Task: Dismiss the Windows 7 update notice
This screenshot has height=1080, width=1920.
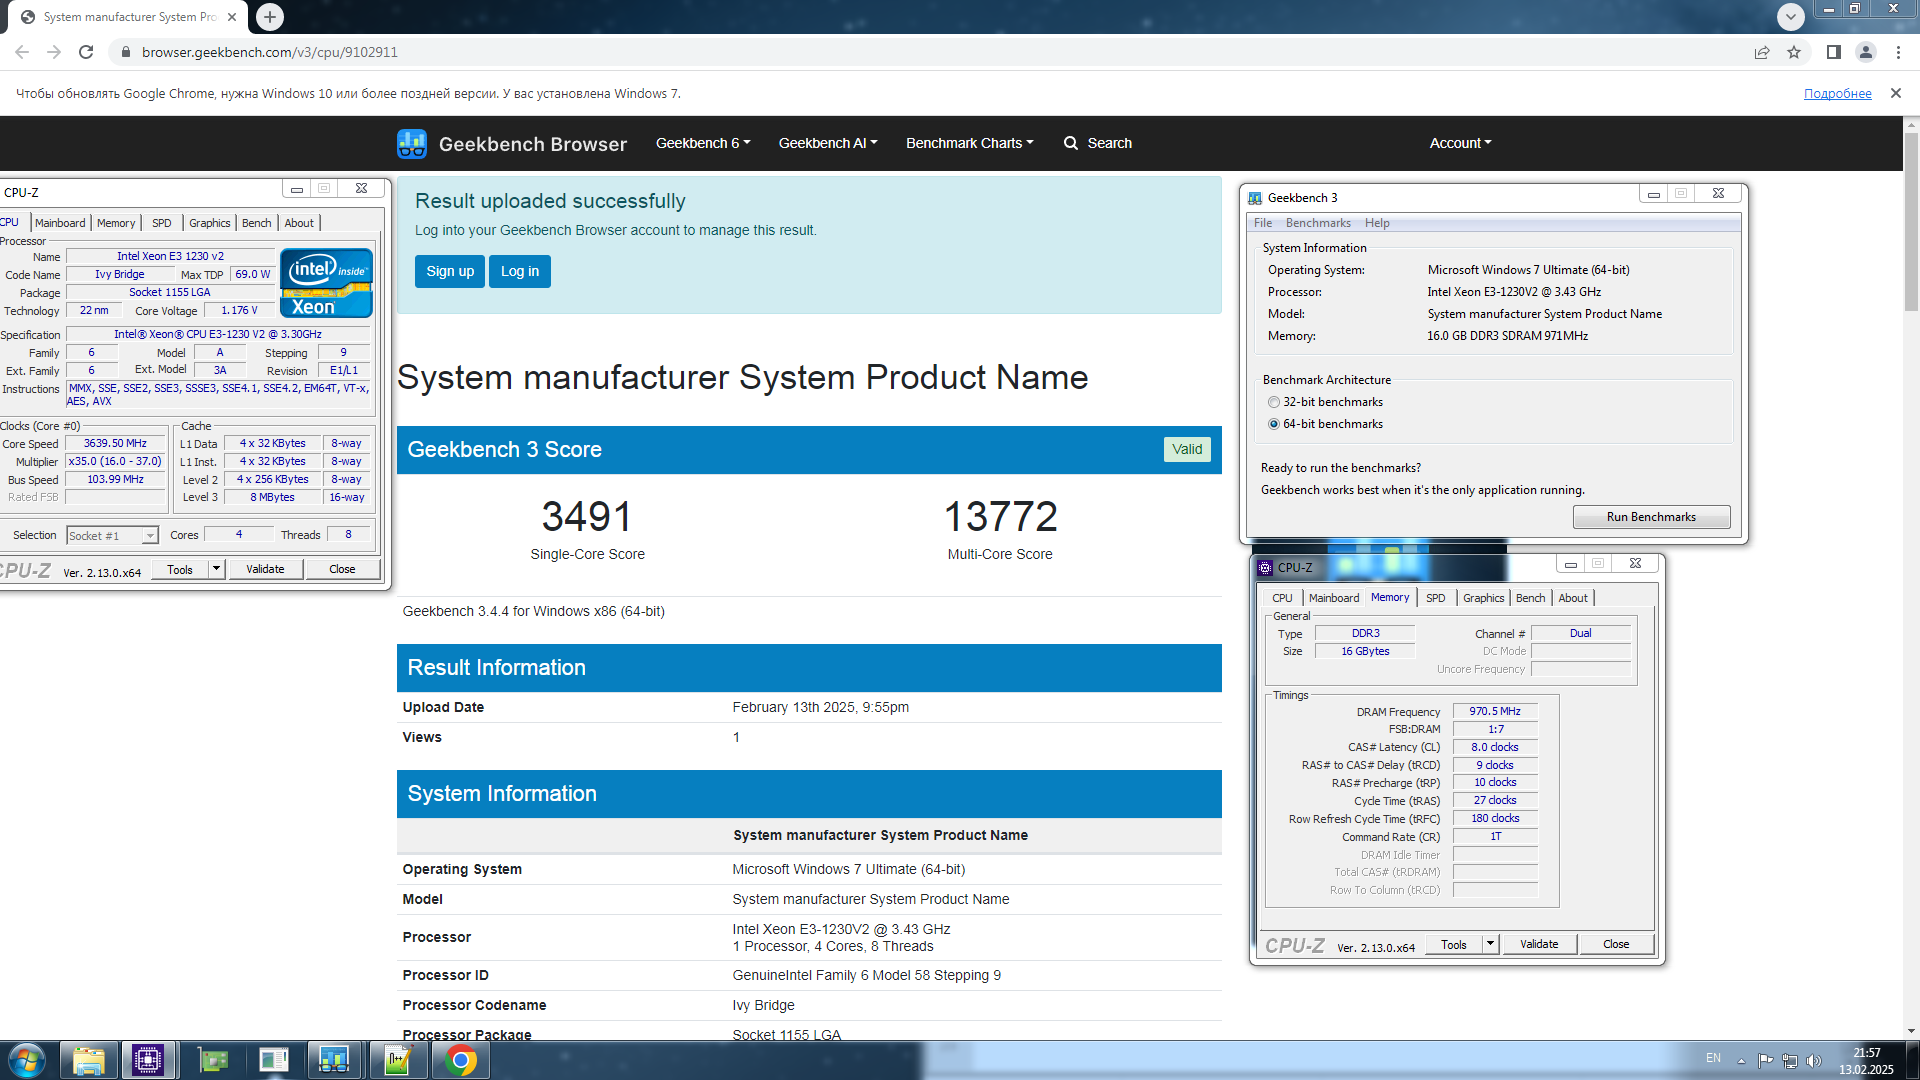Action: 1896,93
